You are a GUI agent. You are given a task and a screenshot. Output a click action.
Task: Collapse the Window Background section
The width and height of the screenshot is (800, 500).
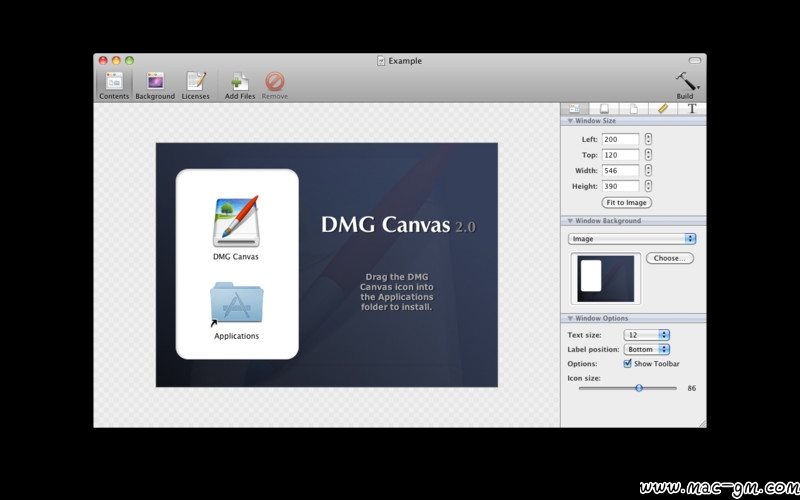570,221
